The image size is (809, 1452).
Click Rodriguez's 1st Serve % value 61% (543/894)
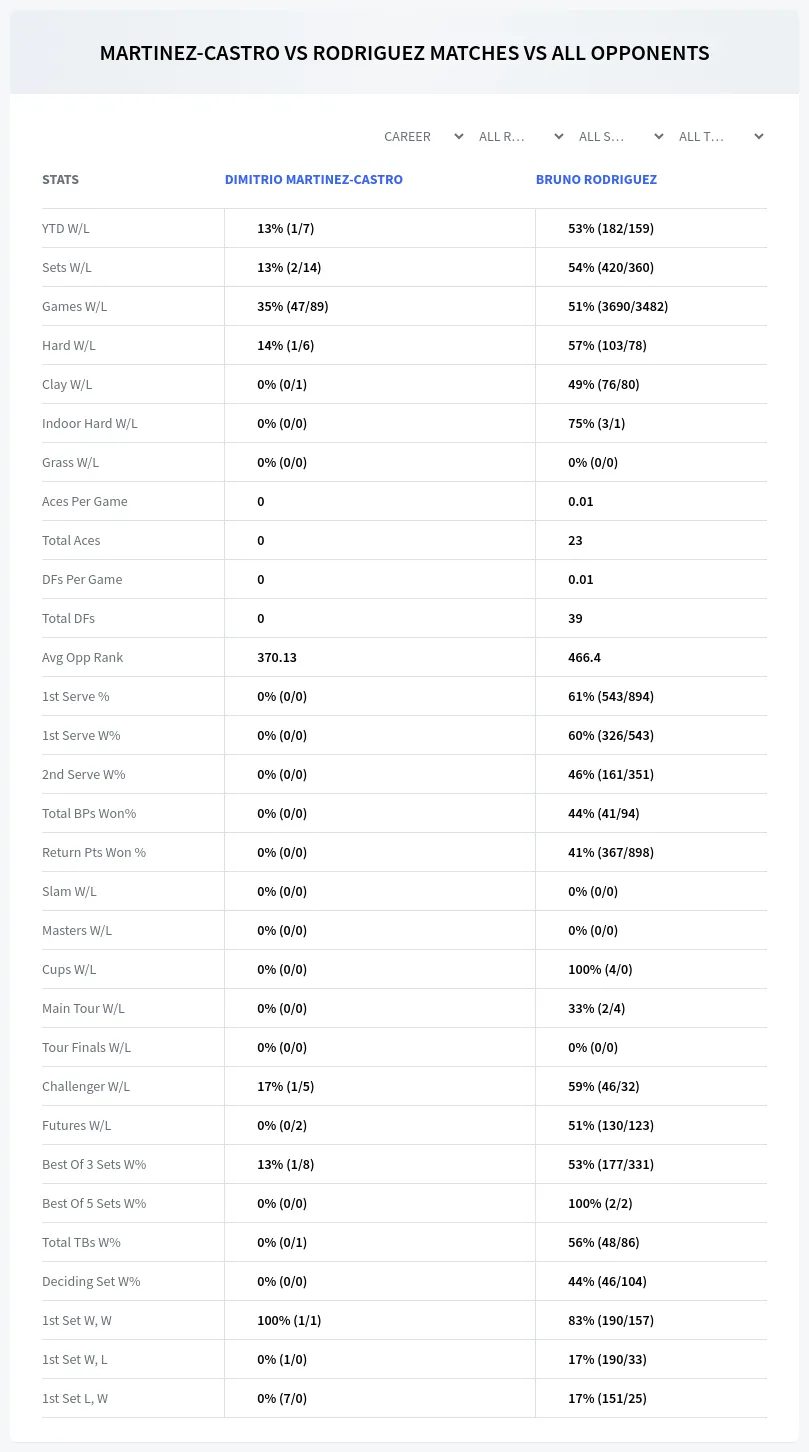click(611, 696)
